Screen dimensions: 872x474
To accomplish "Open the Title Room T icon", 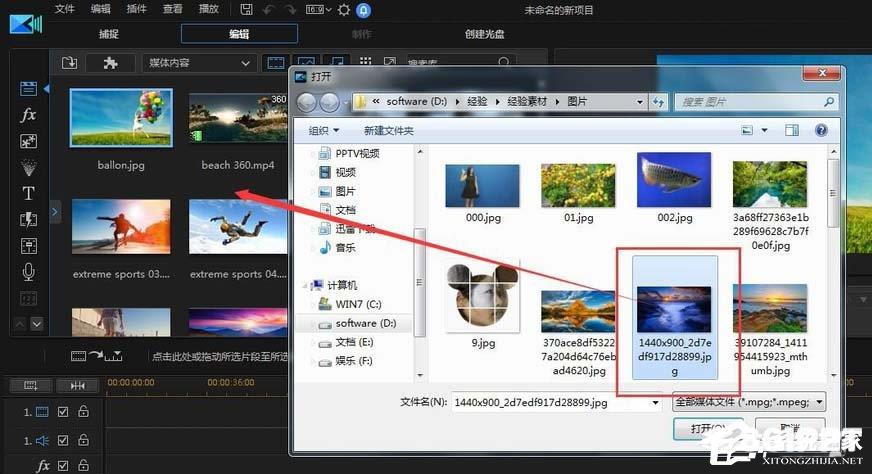I will 28,193.
